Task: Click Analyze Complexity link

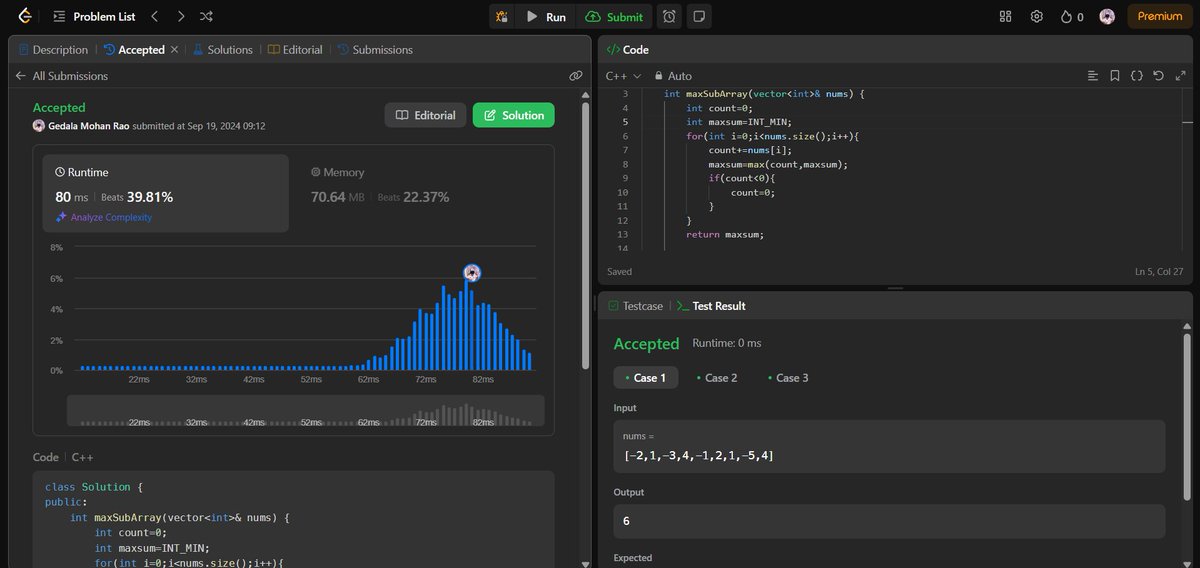Action: 104,217
